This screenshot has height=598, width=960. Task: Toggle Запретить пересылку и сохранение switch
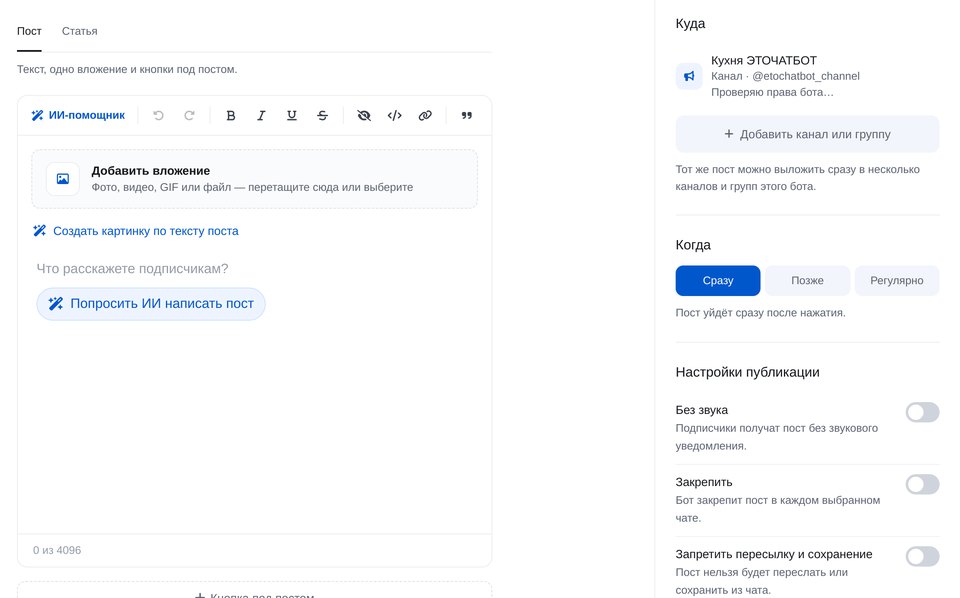pyautogui.click(x=922, y=556)
